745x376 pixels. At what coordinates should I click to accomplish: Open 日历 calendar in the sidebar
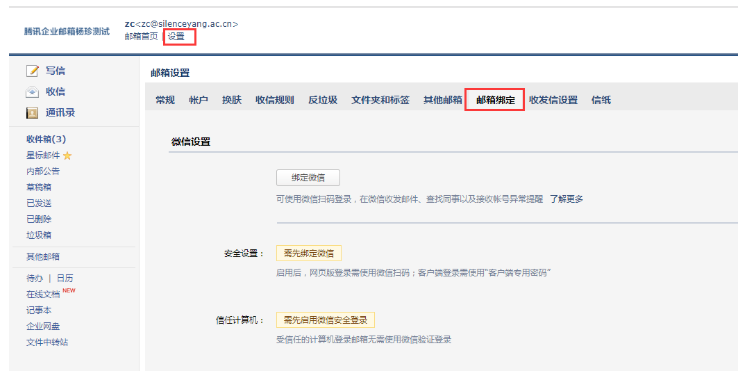(65, 278)
